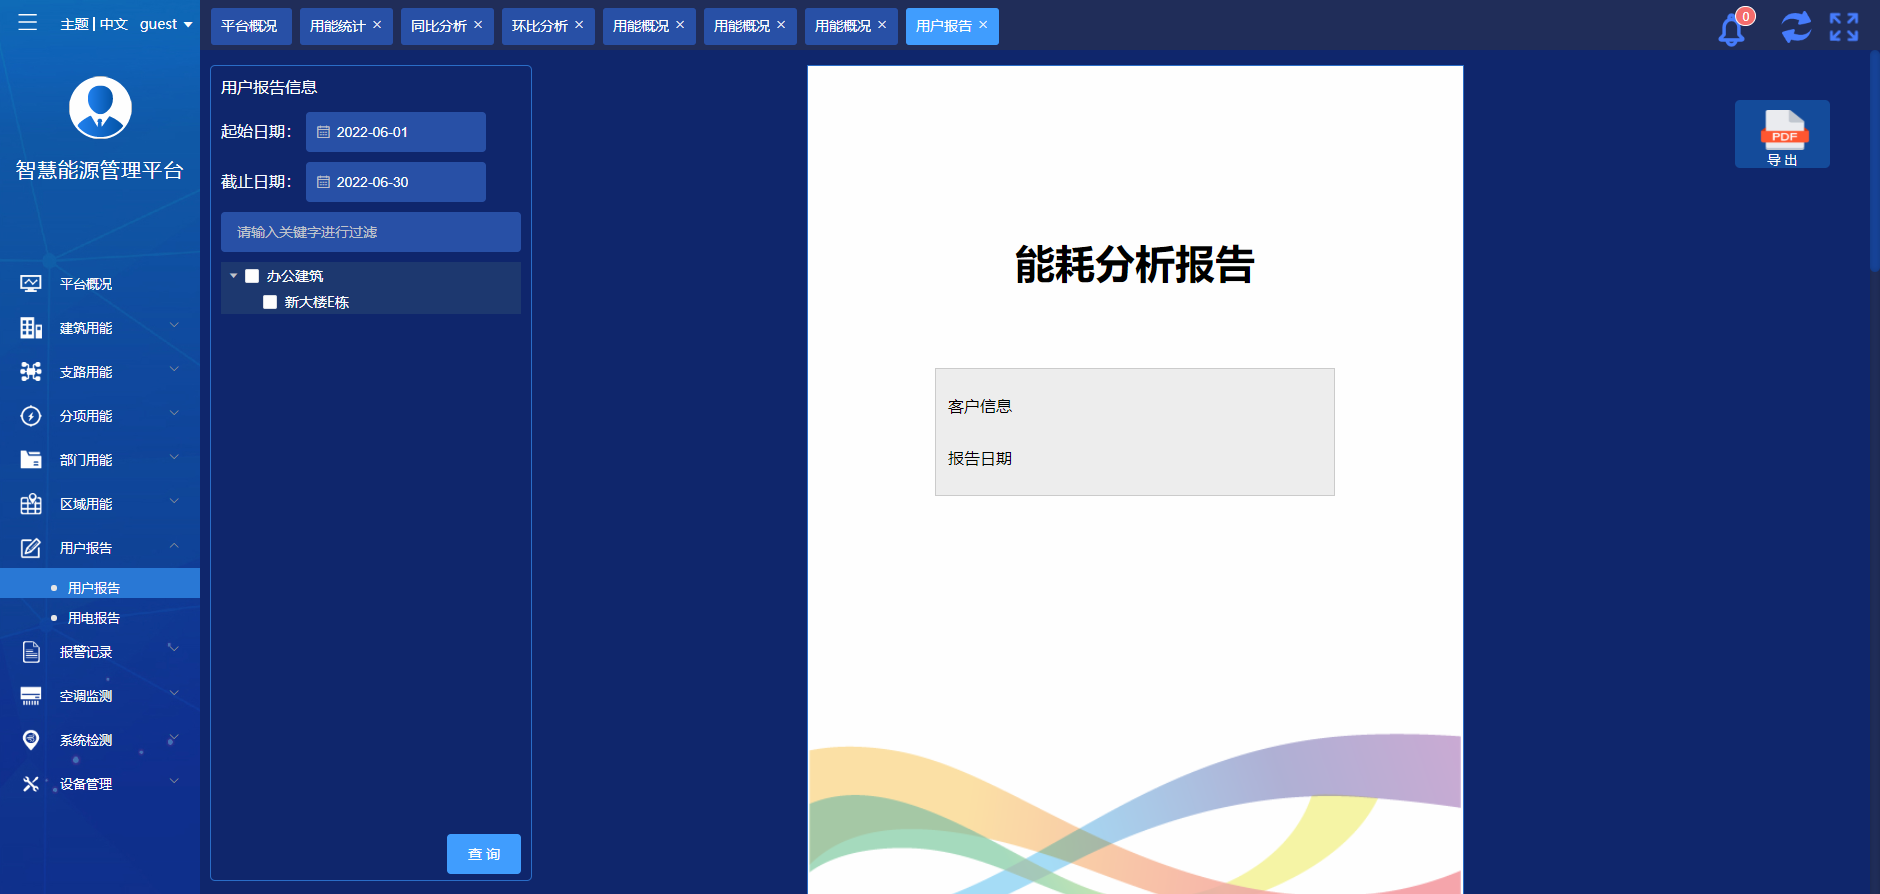The height and width of the screenshot is (894, 1880).
Task: Click the user avatar icon
Action: point(100,108)
